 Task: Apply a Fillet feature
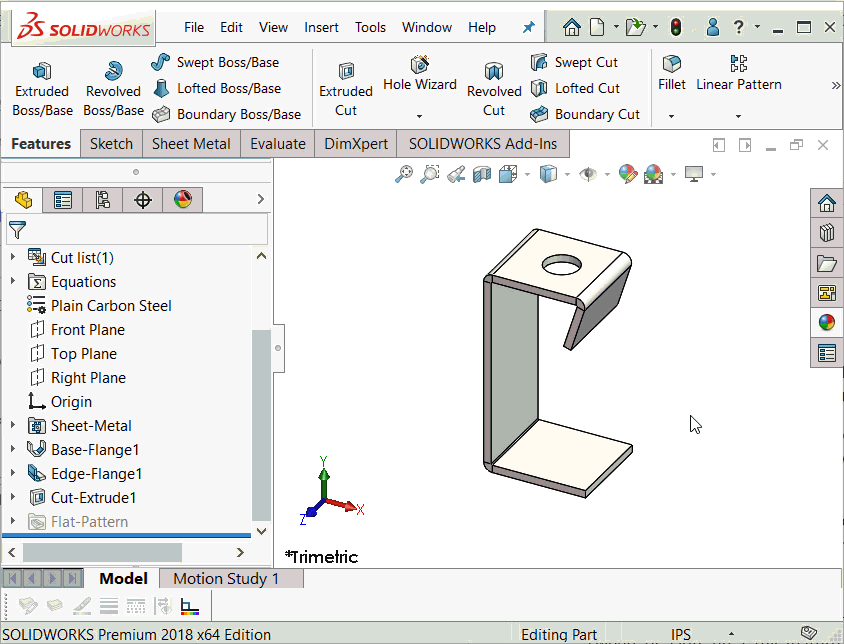pos(671,75)
